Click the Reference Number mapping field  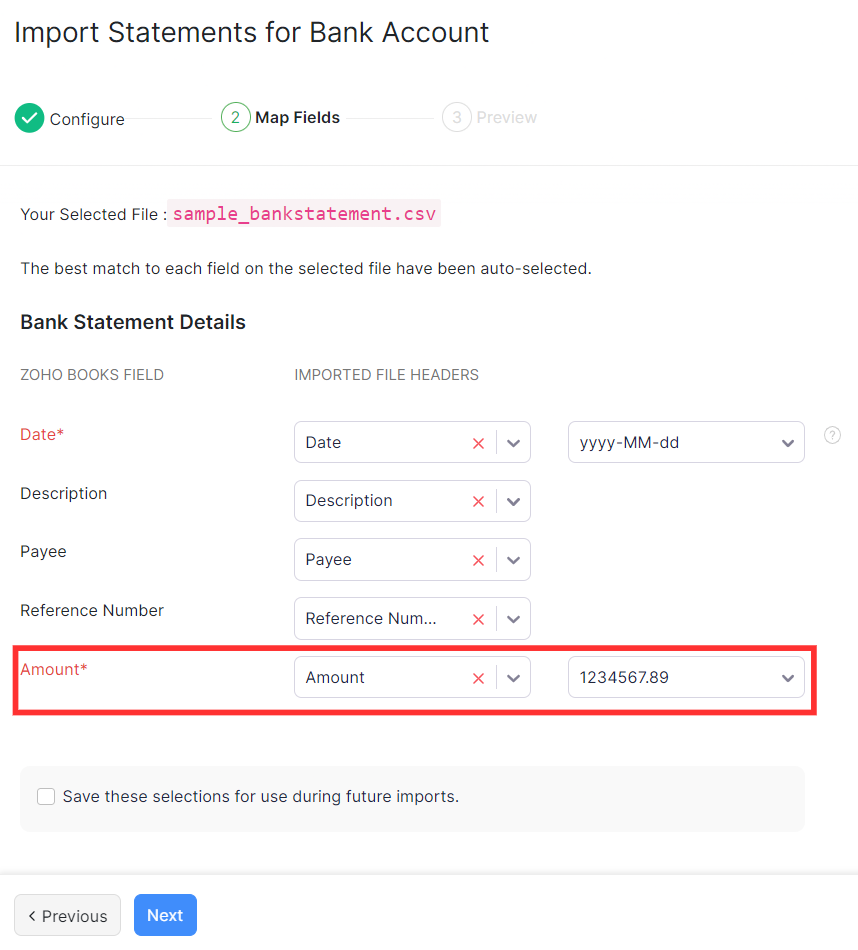(380, 619)
